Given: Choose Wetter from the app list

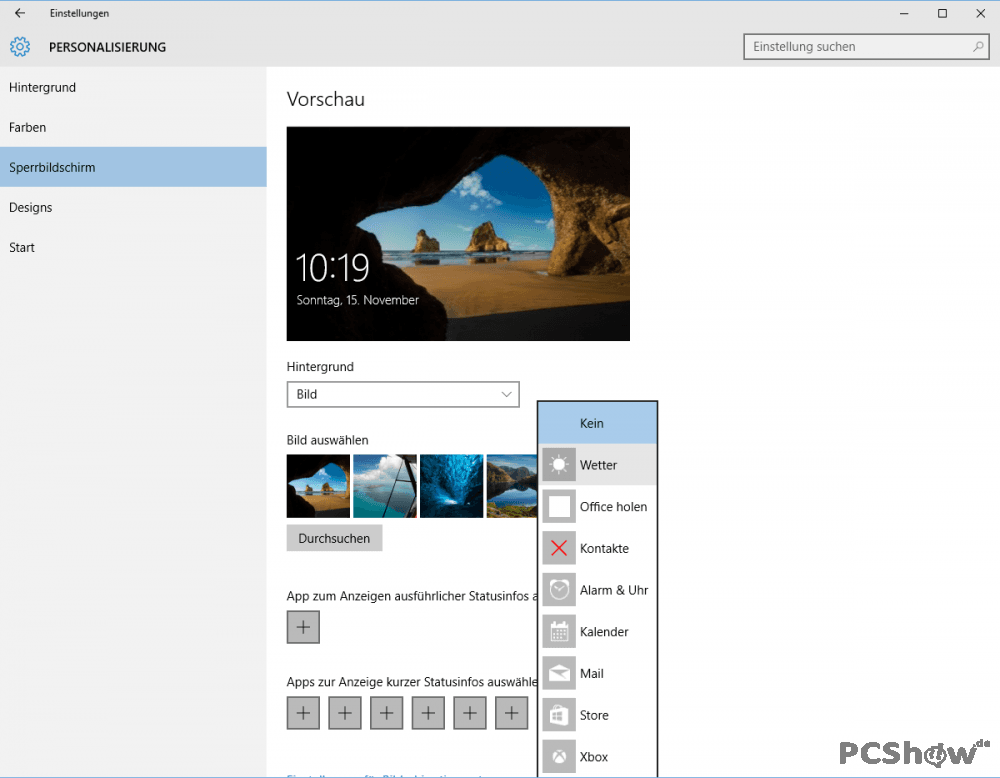Looking at the screenshot, I should [598, 465].
